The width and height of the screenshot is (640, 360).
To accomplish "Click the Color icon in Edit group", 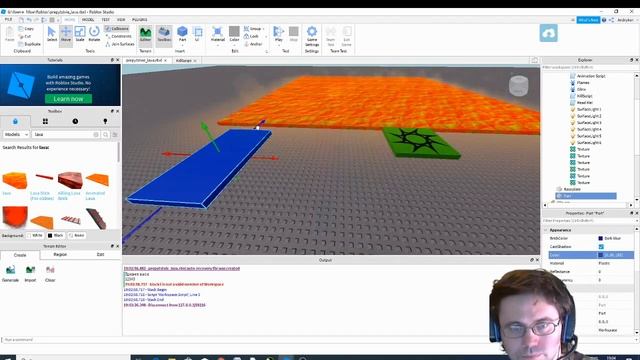I will coord(234,31).
